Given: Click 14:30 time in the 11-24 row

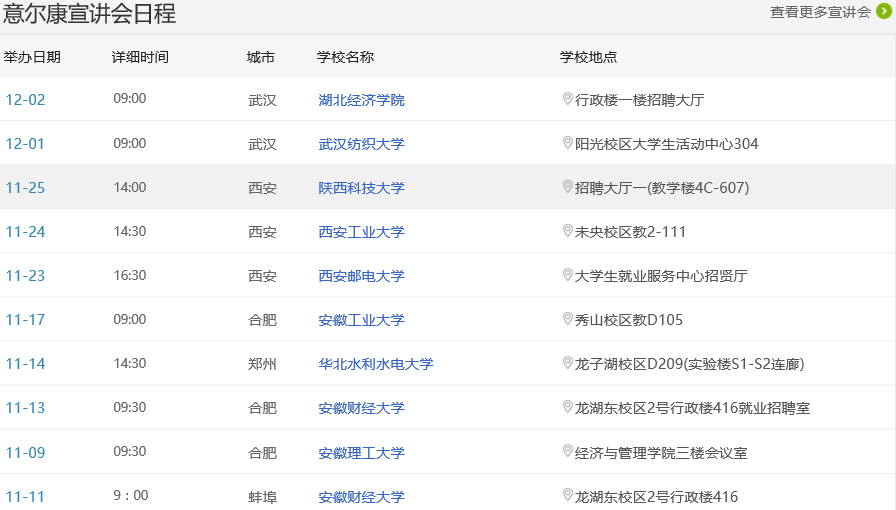Looking at the screenshot, I should click(x=130, y=232).
